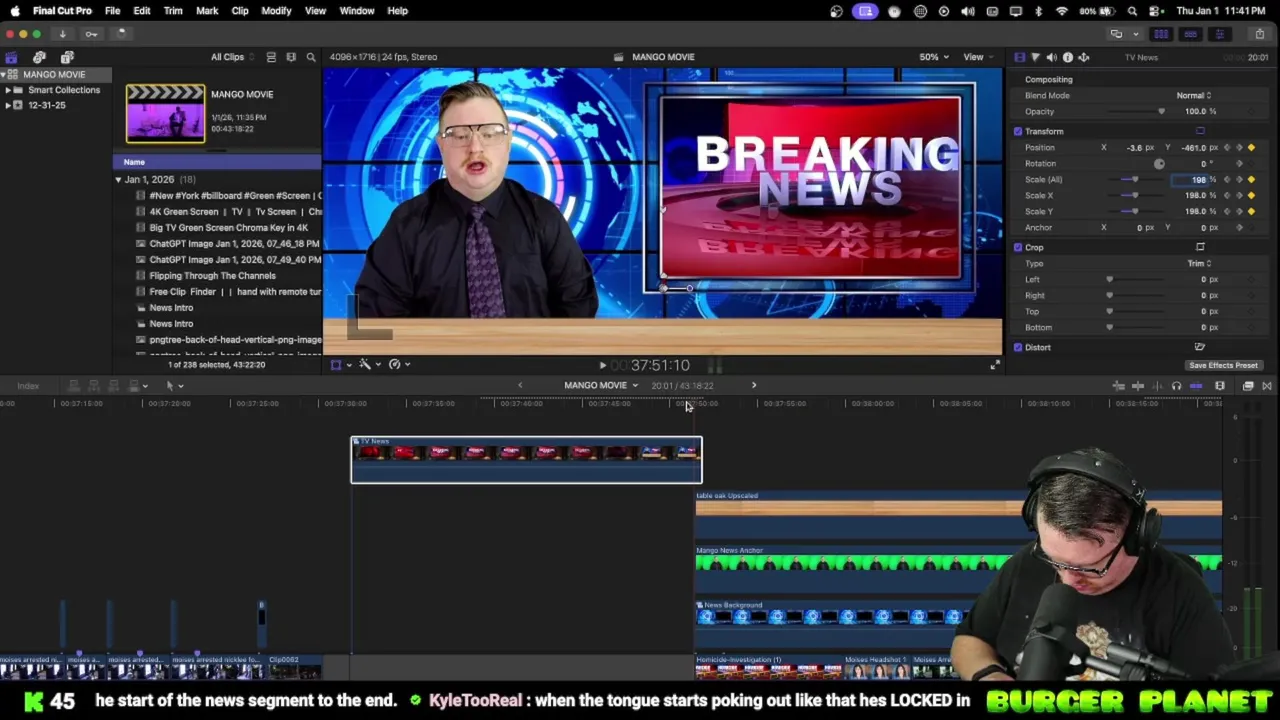Show the Libraries sidebar clapboard icon
The image size is (1280, 720).
(x=11, y=57)
